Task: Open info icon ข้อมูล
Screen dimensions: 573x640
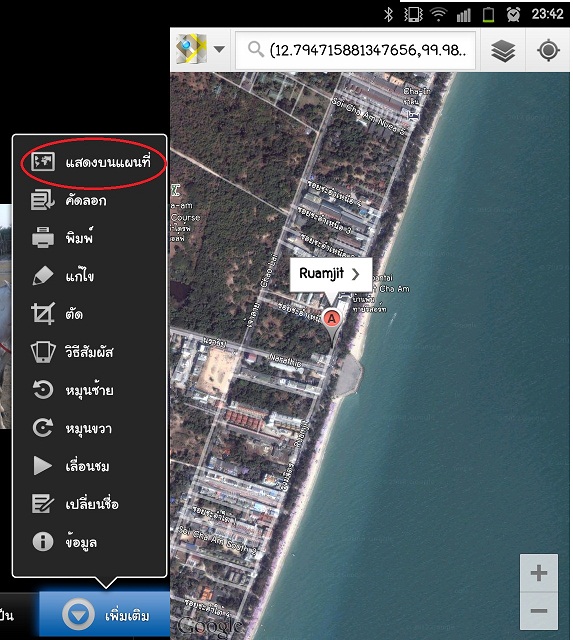Action: (43, 542)
